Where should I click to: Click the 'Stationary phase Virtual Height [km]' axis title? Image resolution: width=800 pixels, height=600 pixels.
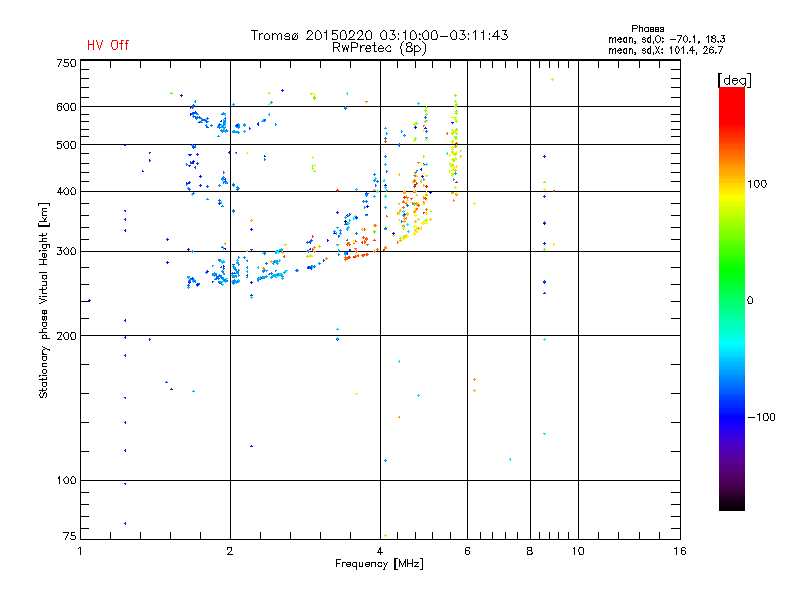click(44, 300)
